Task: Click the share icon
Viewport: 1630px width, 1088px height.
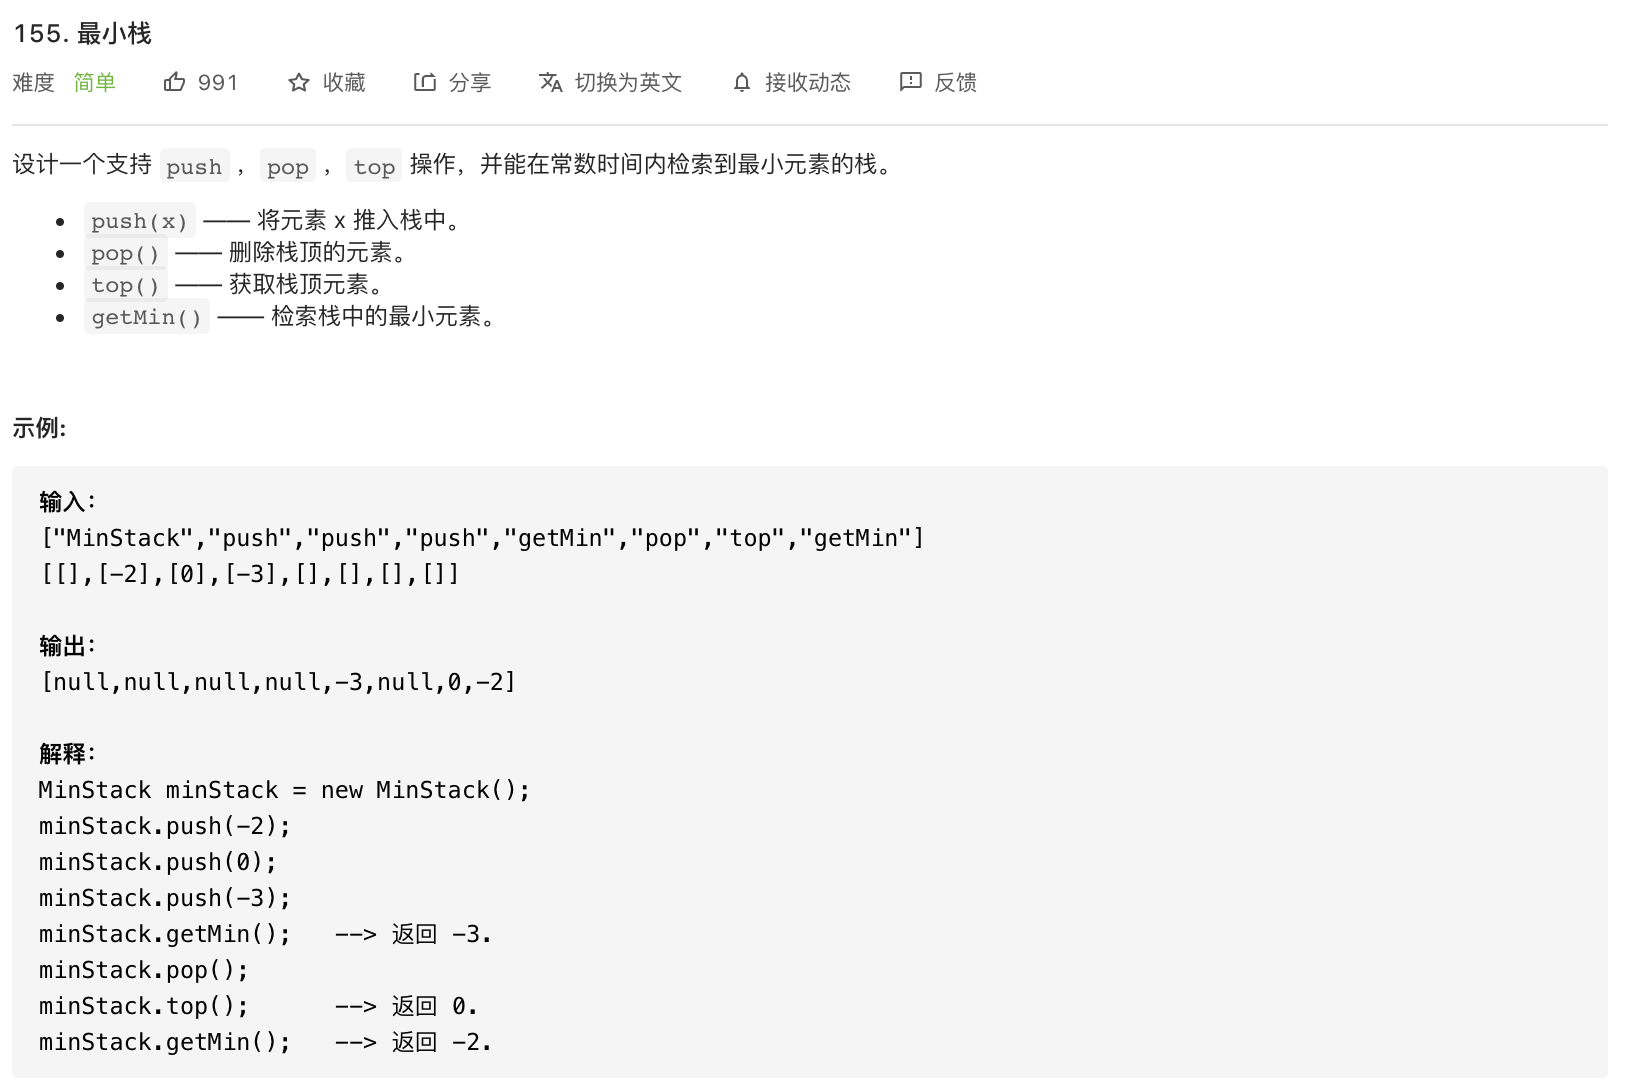Action: 424,82
